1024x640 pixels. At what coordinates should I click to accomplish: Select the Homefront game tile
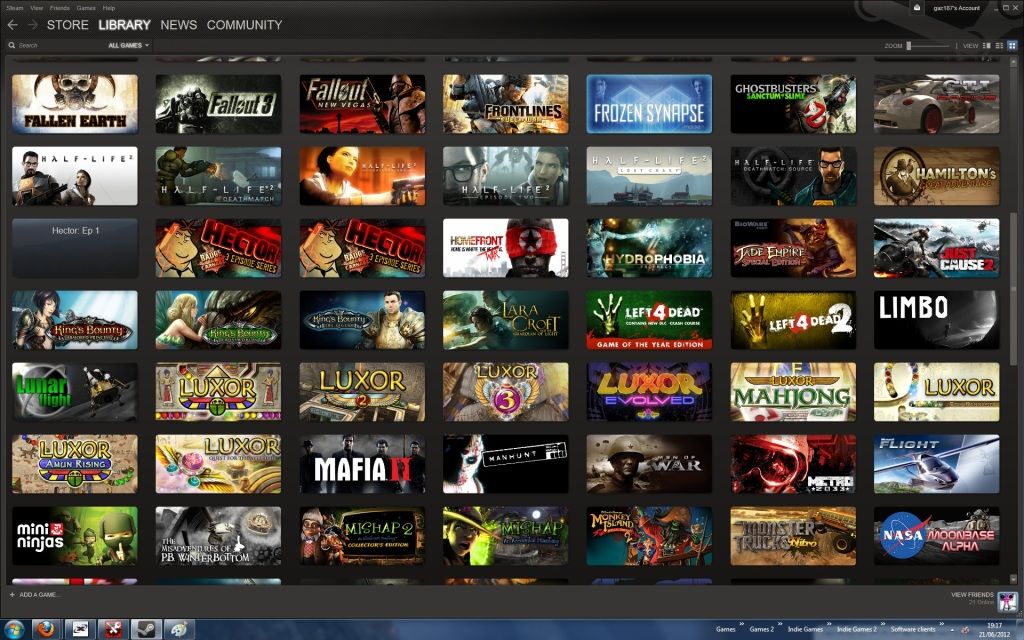point(505,248)
